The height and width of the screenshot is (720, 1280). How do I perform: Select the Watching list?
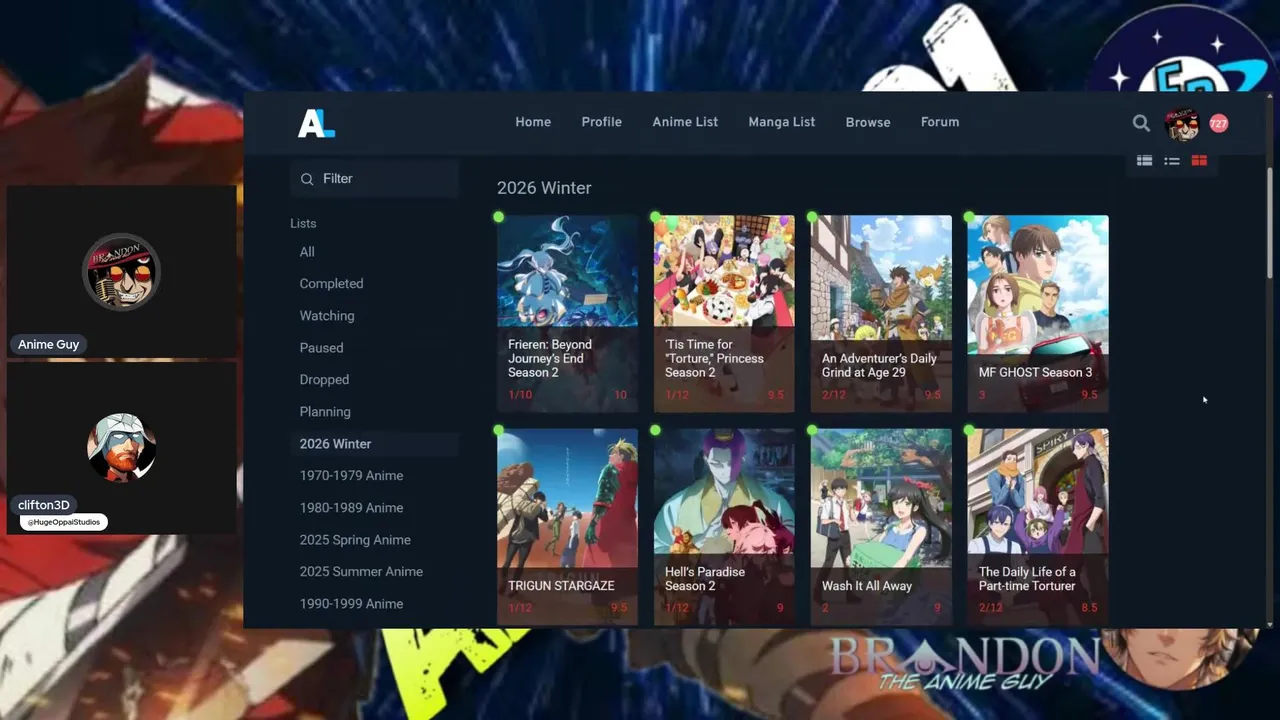[x=327, y=316]
